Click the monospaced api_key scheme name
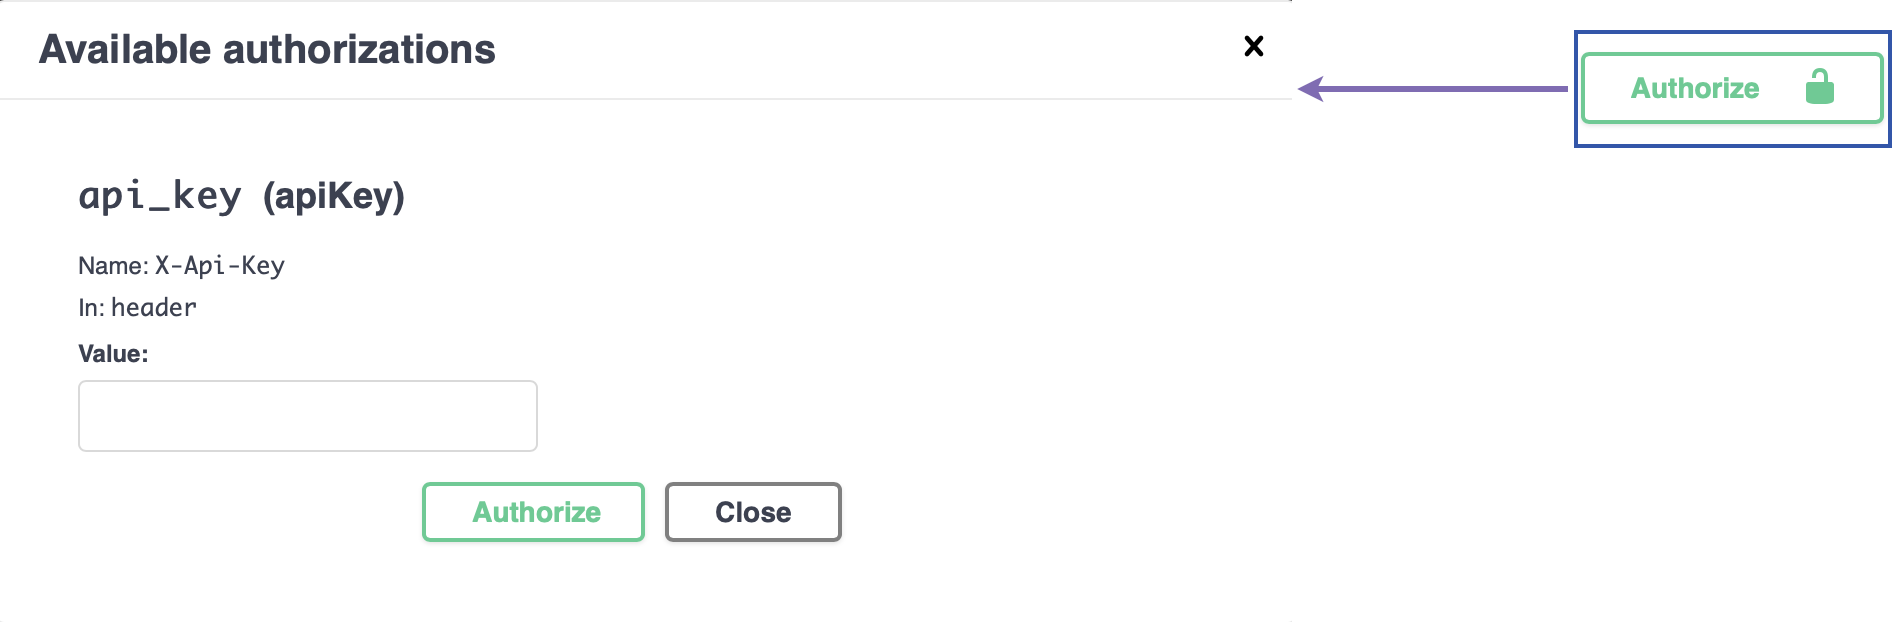 pos(160,196)
